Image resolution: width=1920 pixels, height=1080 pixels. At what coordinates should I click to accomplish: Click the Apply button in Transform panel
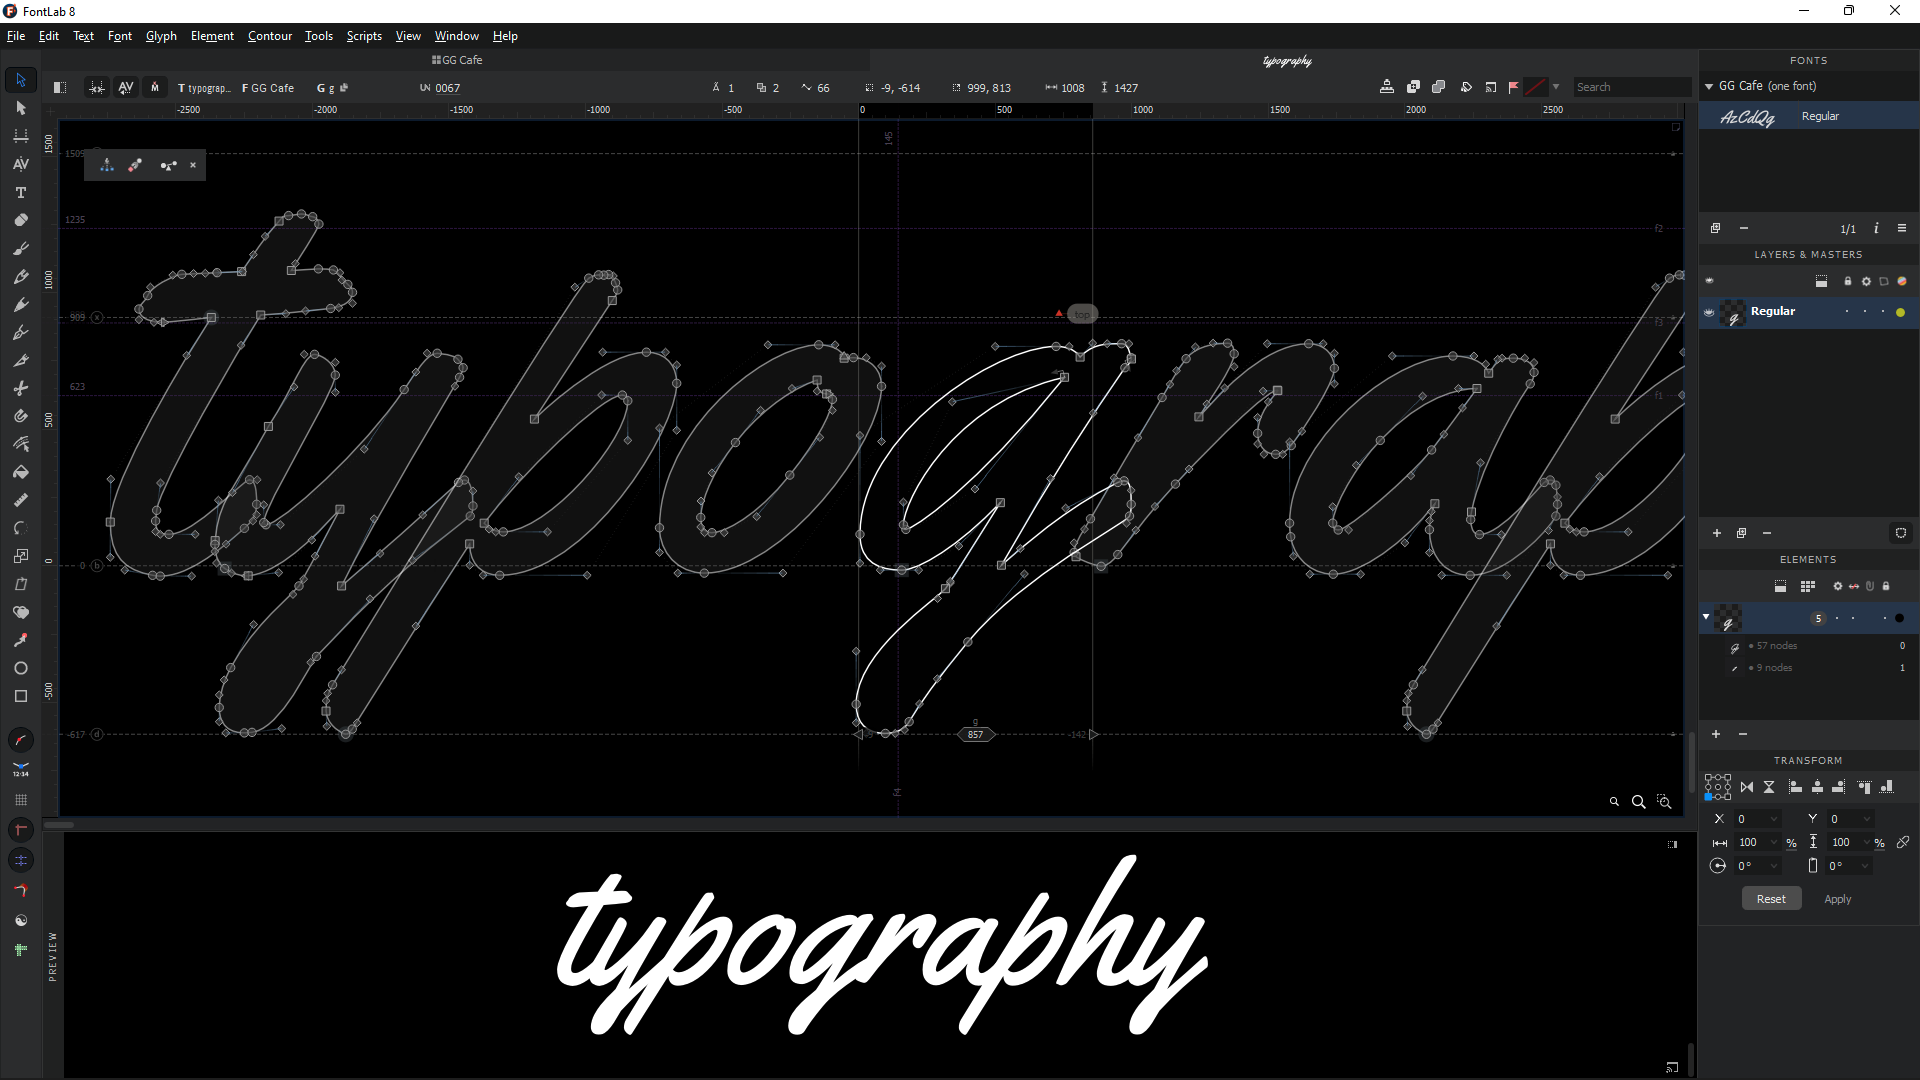(x=1838, y=898)
